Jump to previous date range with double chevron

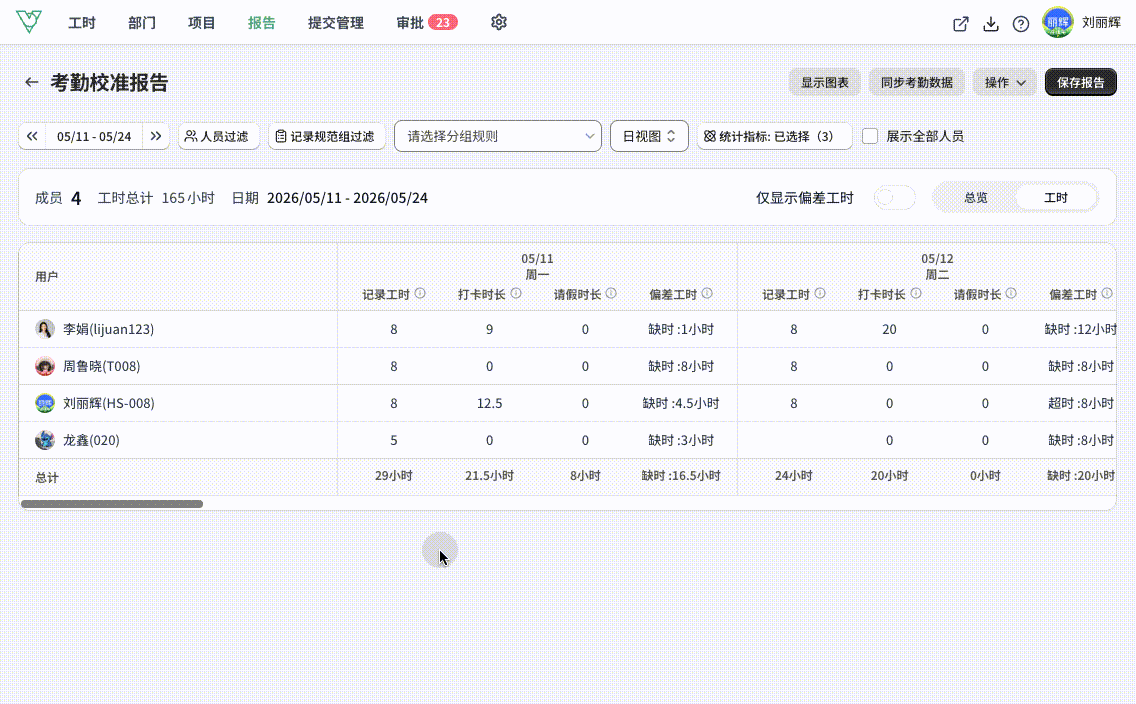click(x=32, y=136)
